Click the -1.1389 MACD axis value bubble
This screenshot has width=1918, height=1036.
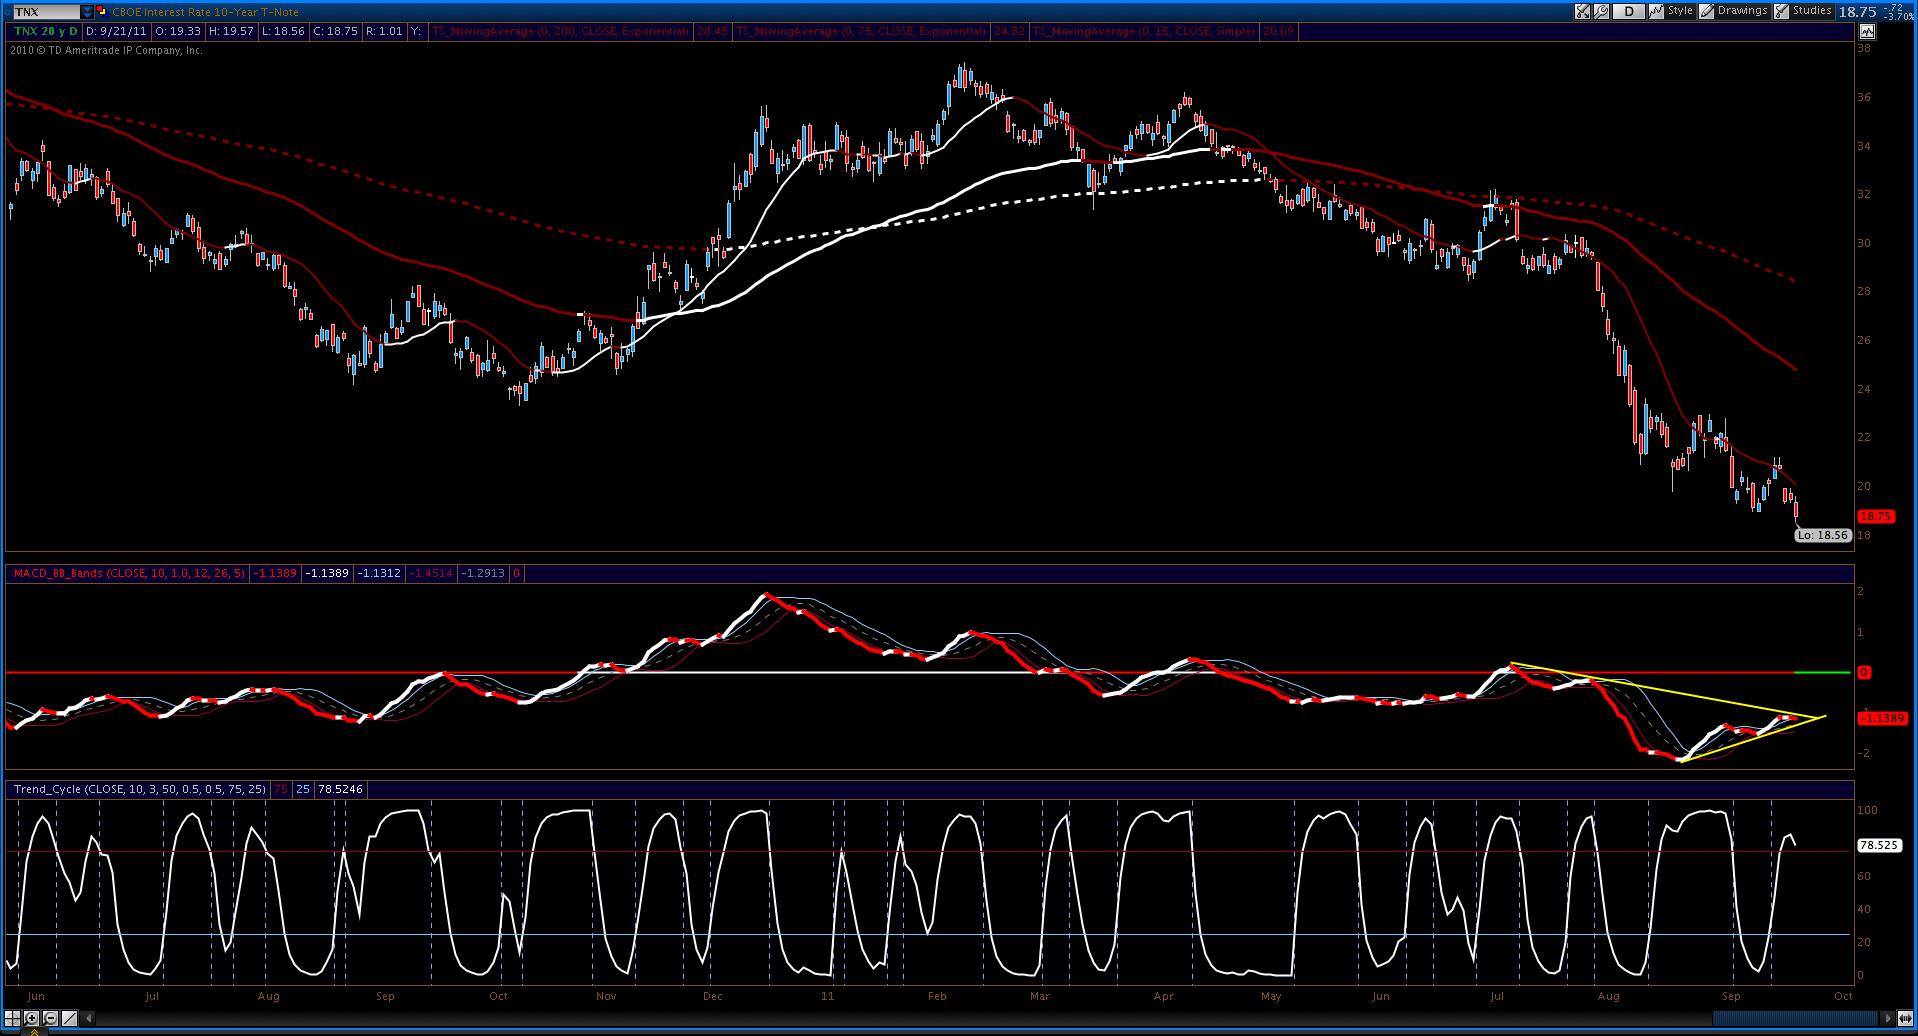(x=1881, y=718)
